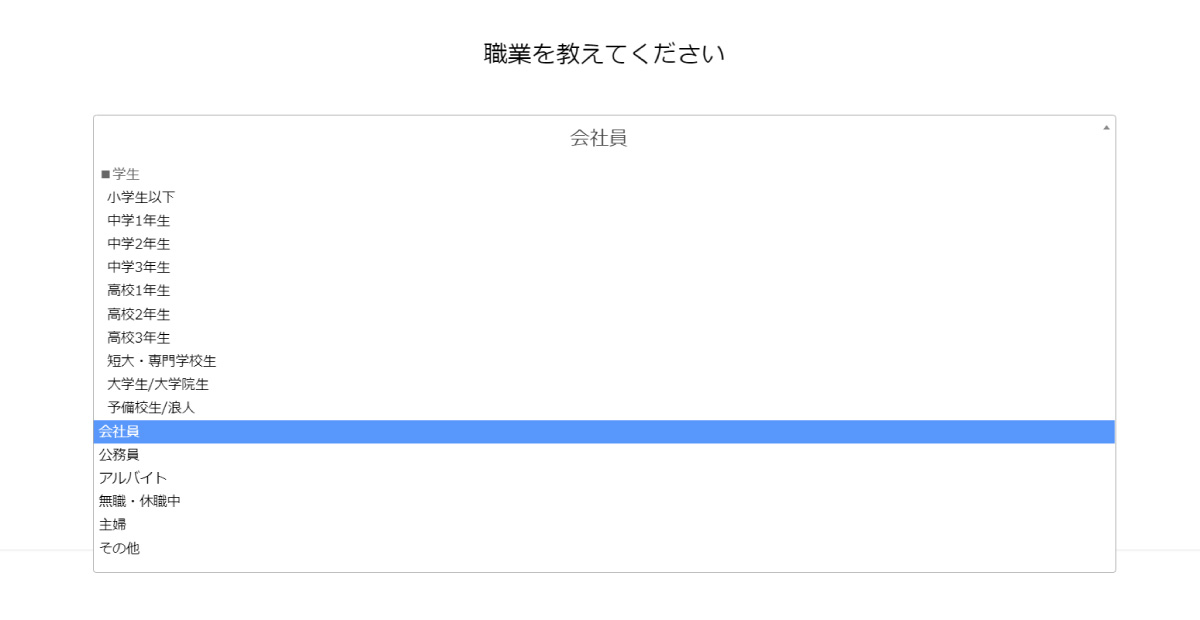Pick 高校3年生 from the list

pyautogui.click(x=139, y=337)
